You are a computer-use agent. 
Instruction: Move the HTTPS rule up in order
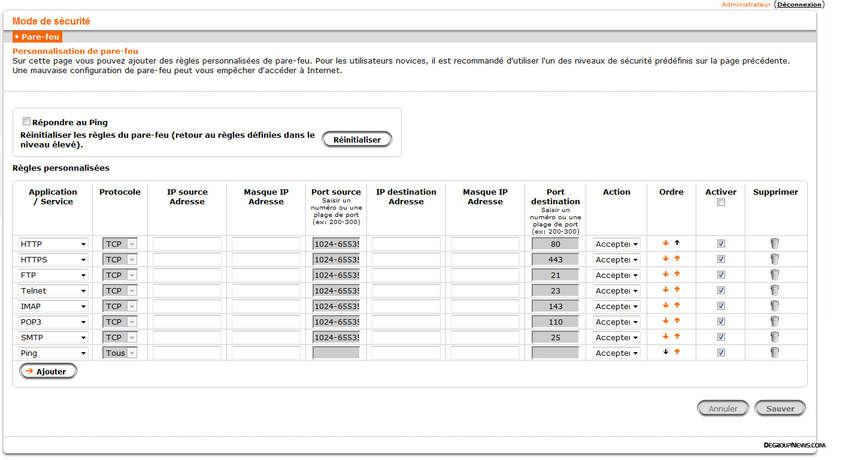click(x=677, y=260)
